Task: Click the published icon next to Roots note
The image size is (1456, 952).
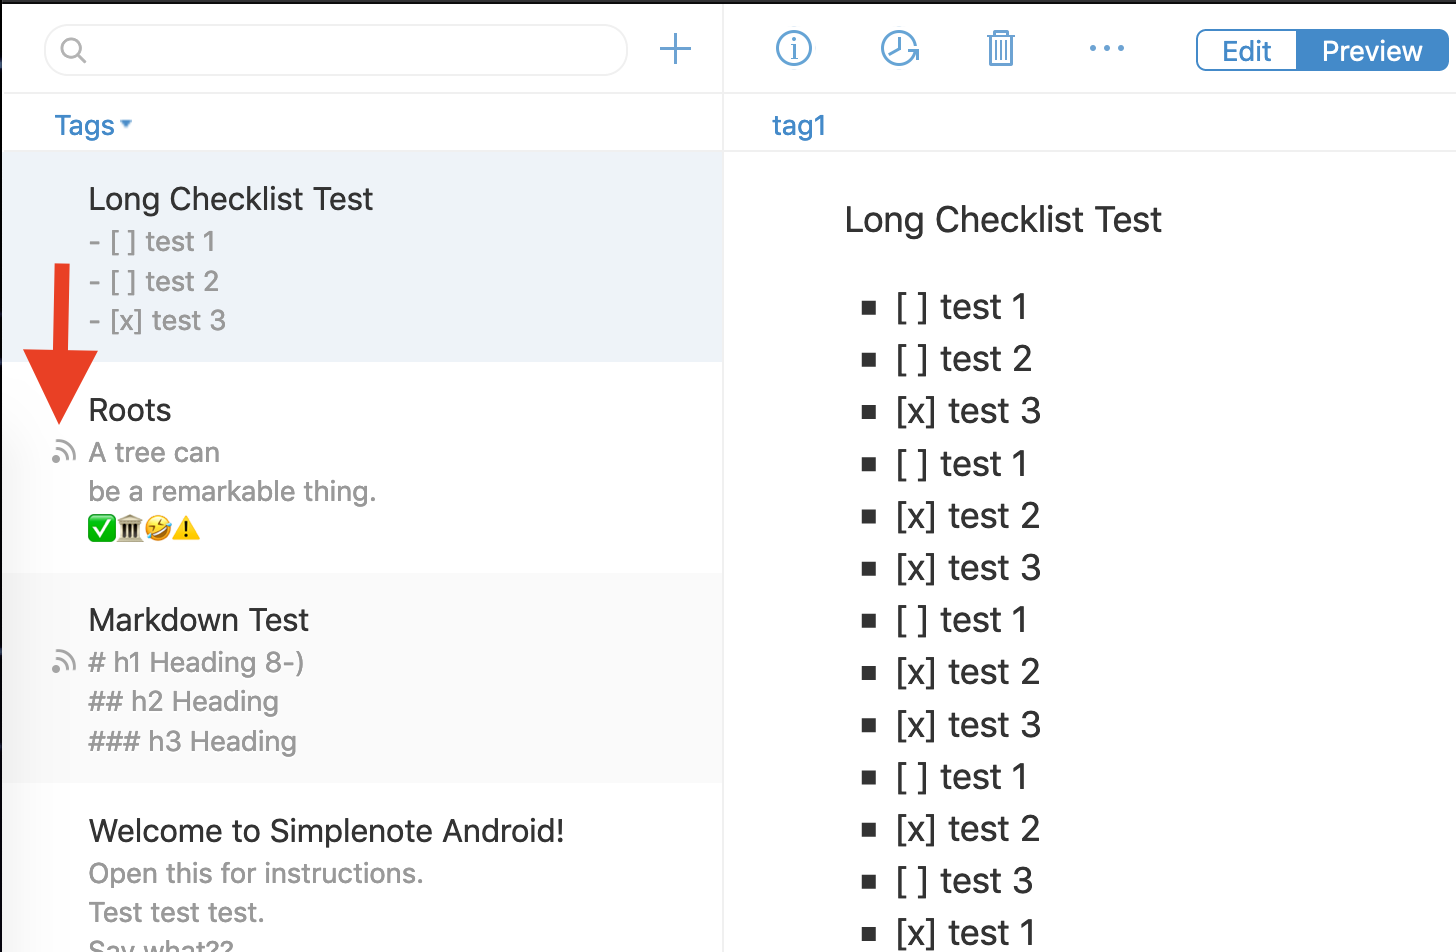Action: coord(62,452)
